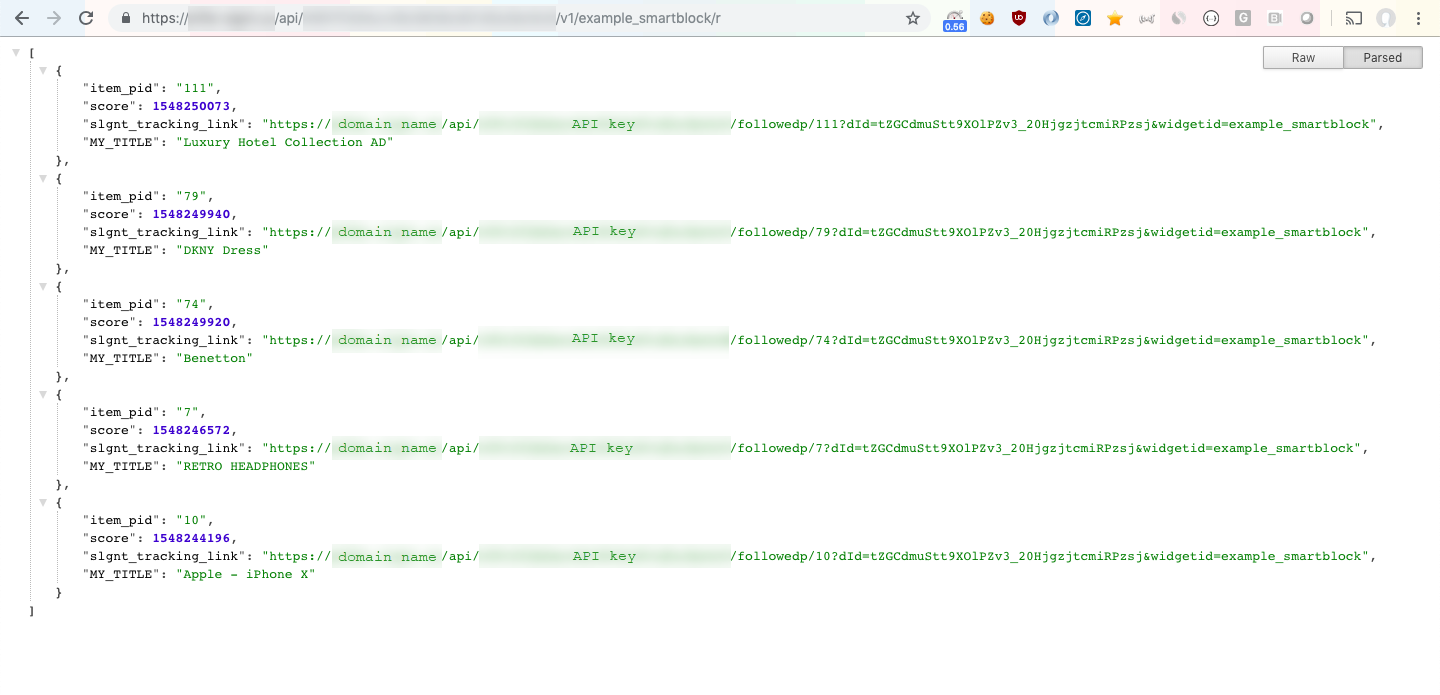Bookmark this page with the star icon
1440x695 pixels.
click(912, 18)
